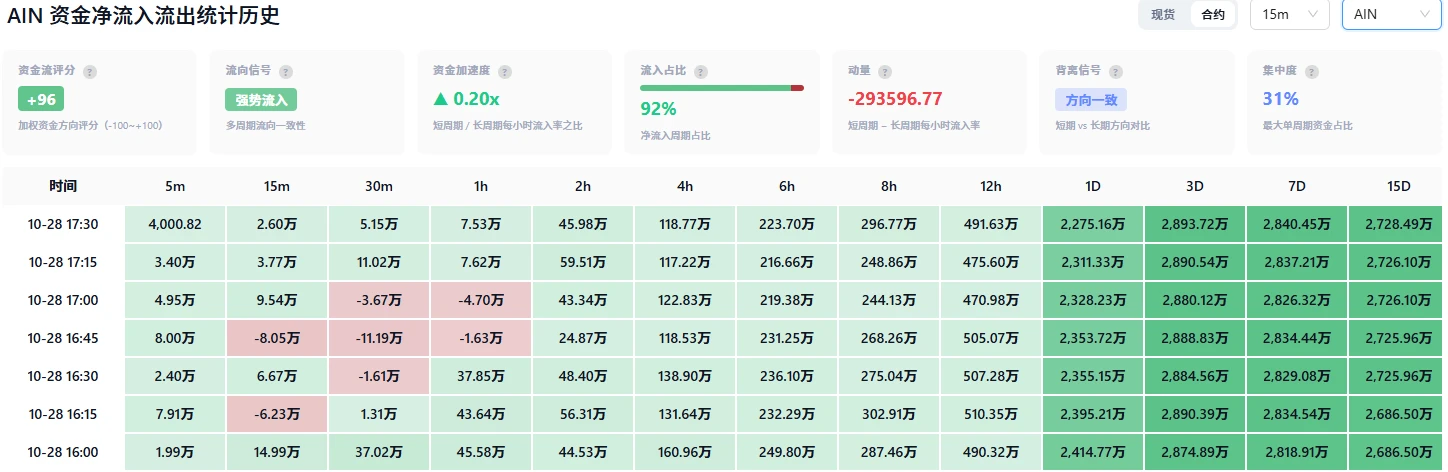This screenshot has width=1448, height=472.
Task: Click the 223.70万 cell in 6h column
Action: [787, 224]
